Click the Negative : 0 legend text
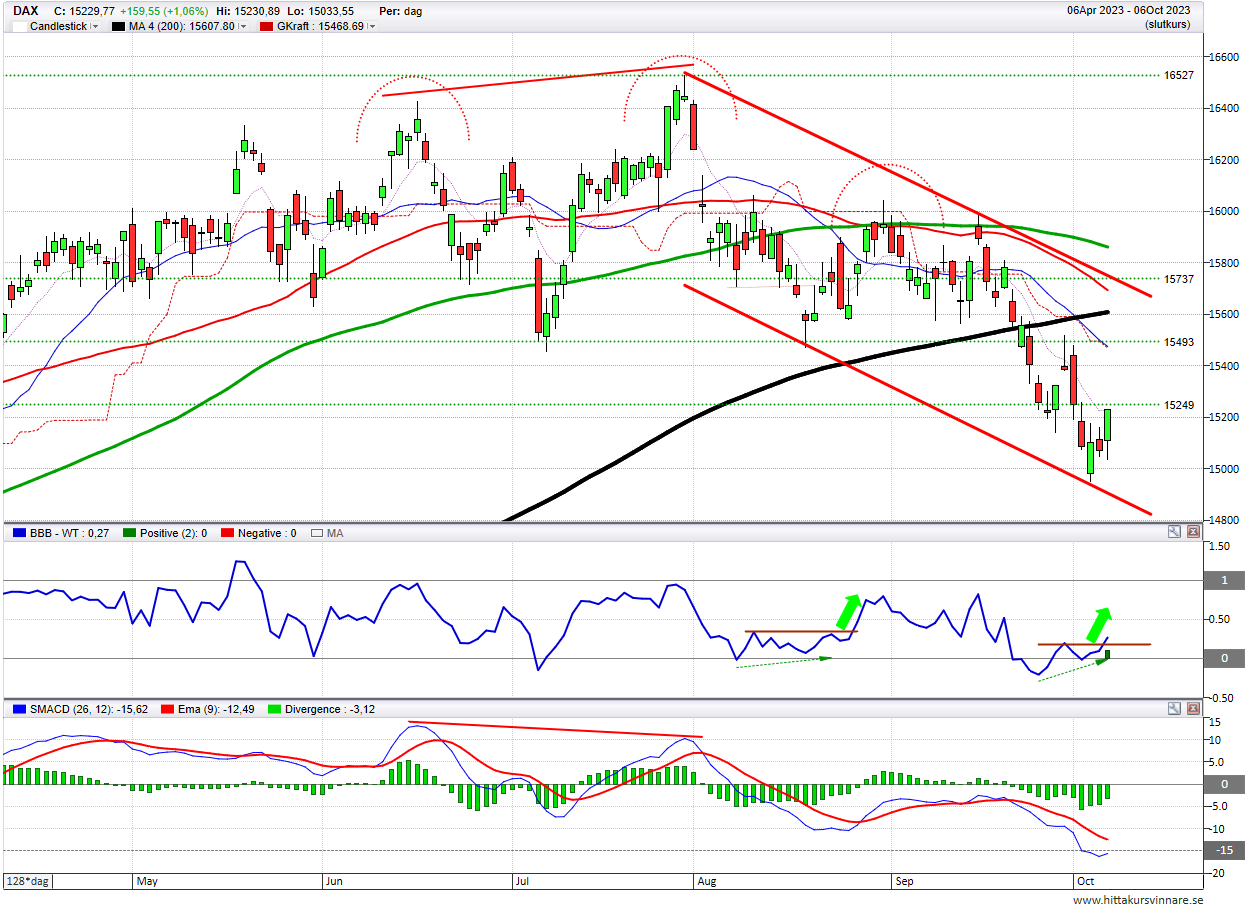The image size is (1248, 905). click(269, 533)
